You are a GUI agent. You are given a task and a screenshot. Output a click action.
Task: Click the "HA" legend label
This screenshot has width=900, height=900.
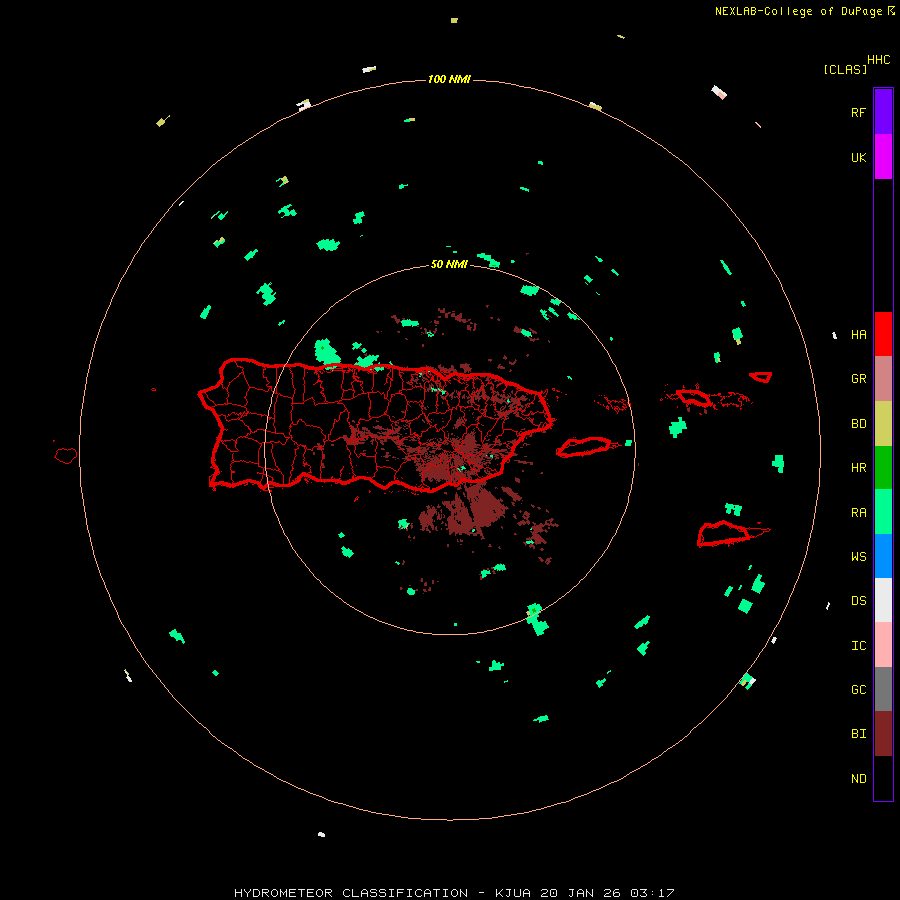click(858, 335)
